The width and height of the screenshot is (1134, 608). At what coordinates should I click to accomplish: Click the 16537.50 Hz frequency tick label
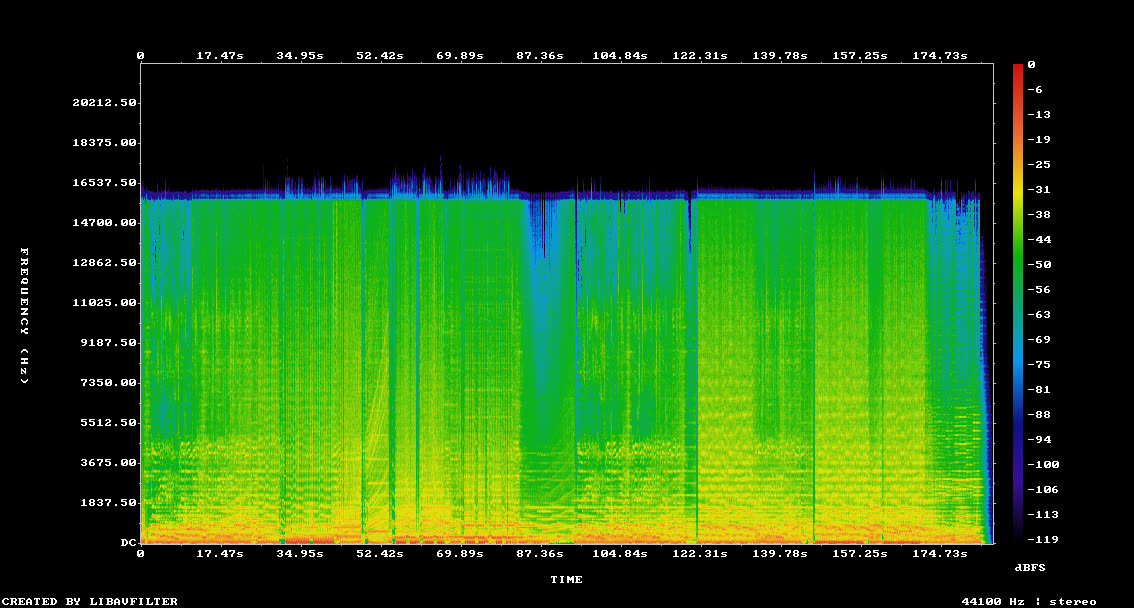pos(104,182)
